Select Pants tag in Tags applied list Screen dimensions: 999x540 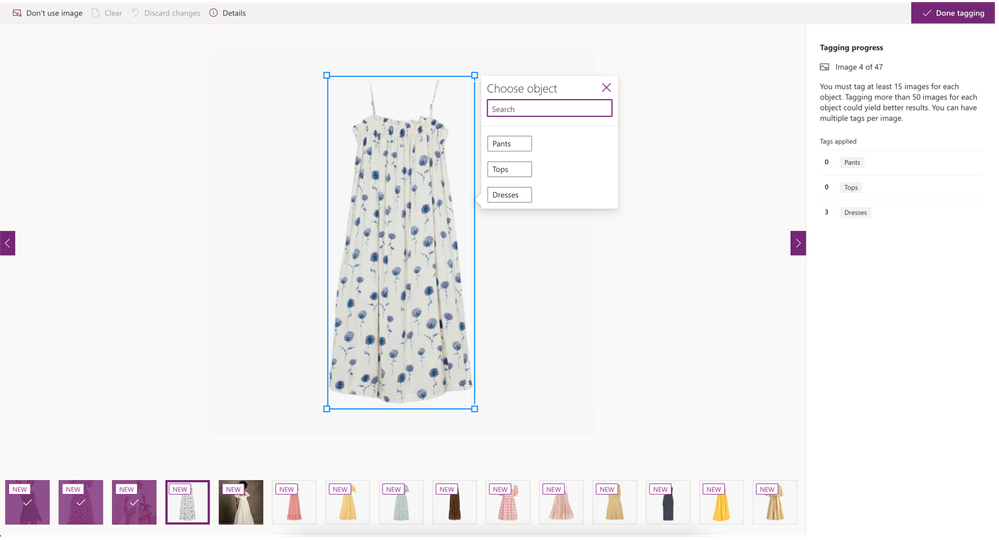(x=852, y=162)
